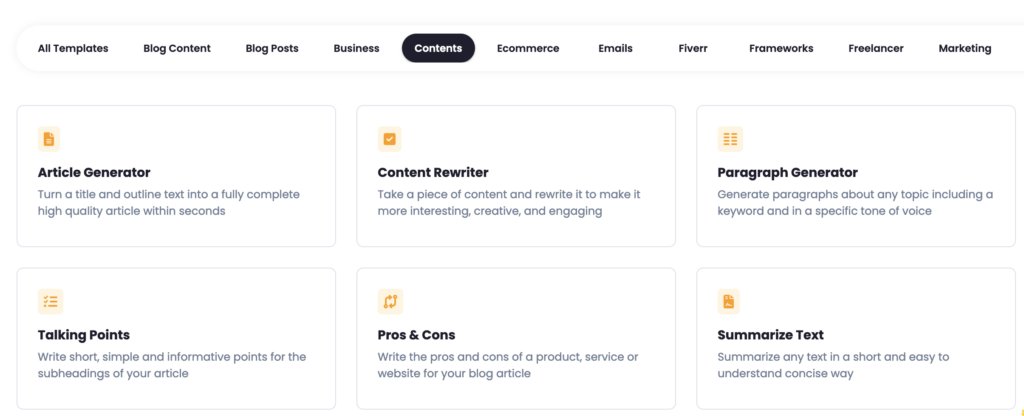
Task: Show the Ecommerce templates
Action: click(528, 48)
